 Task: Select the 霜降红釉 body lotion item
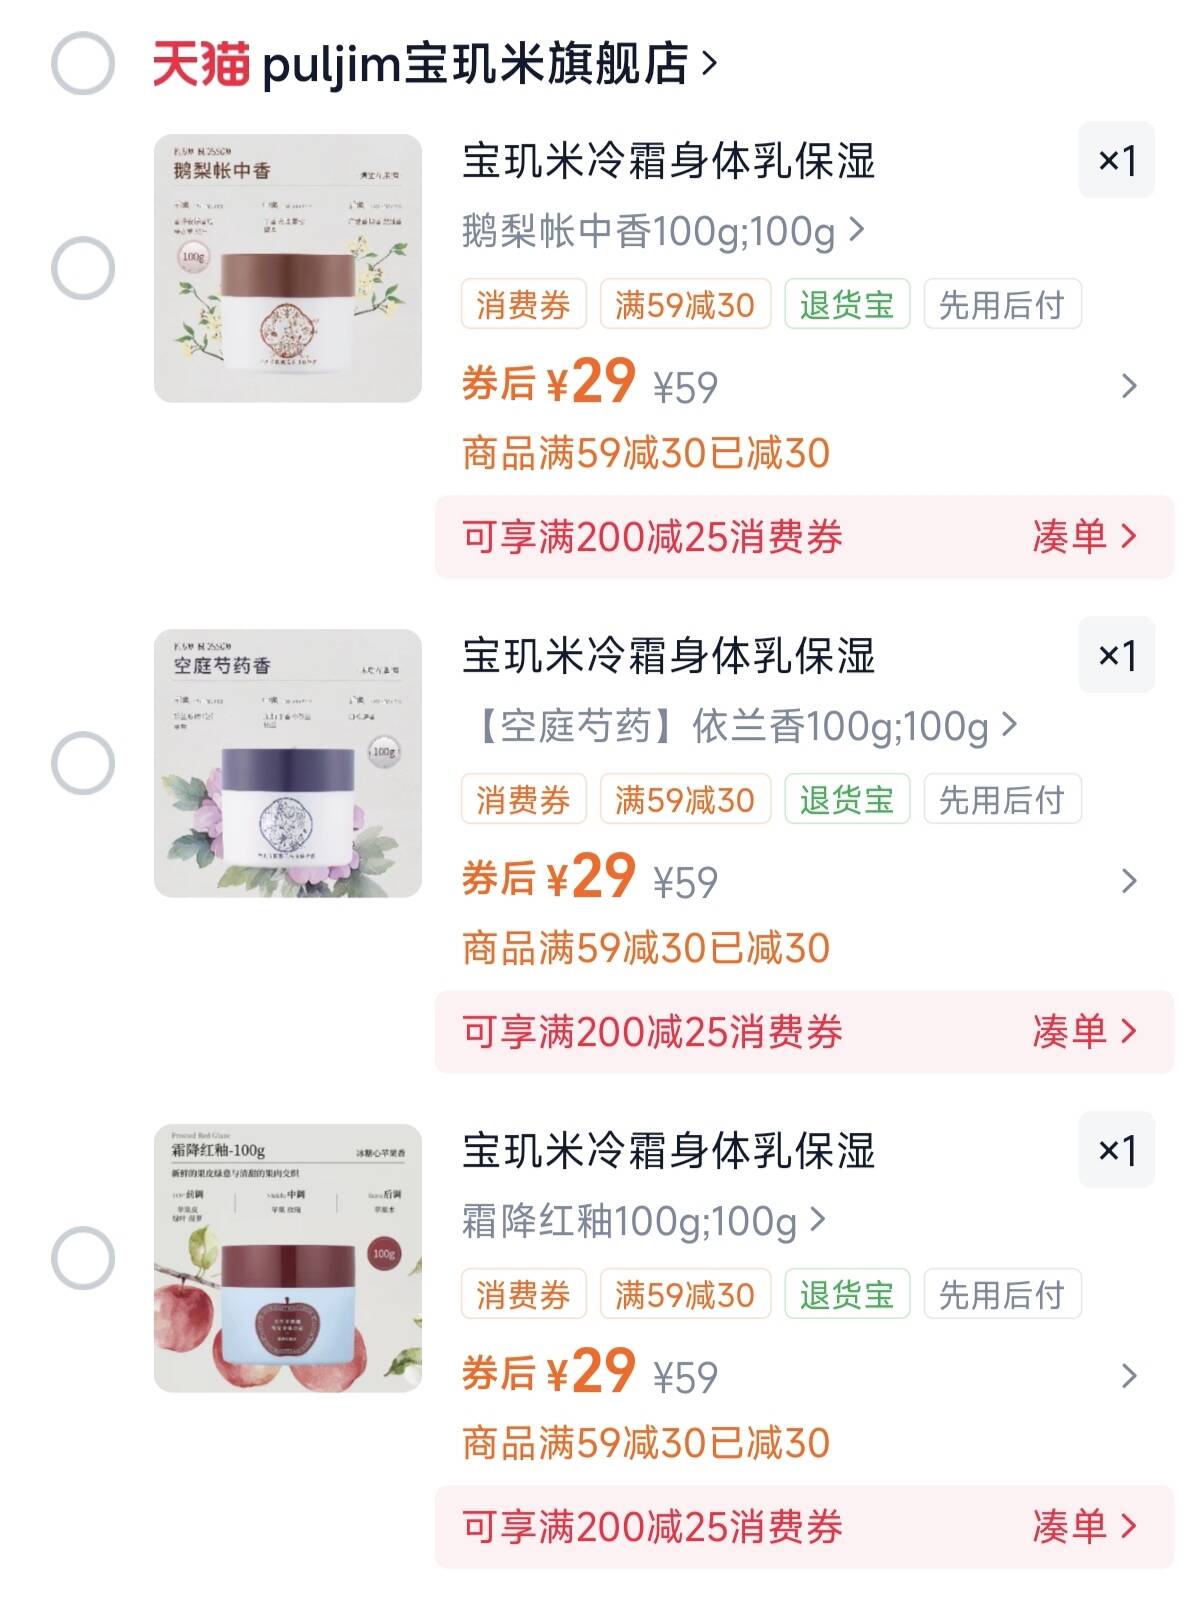tap(83, 1258)
